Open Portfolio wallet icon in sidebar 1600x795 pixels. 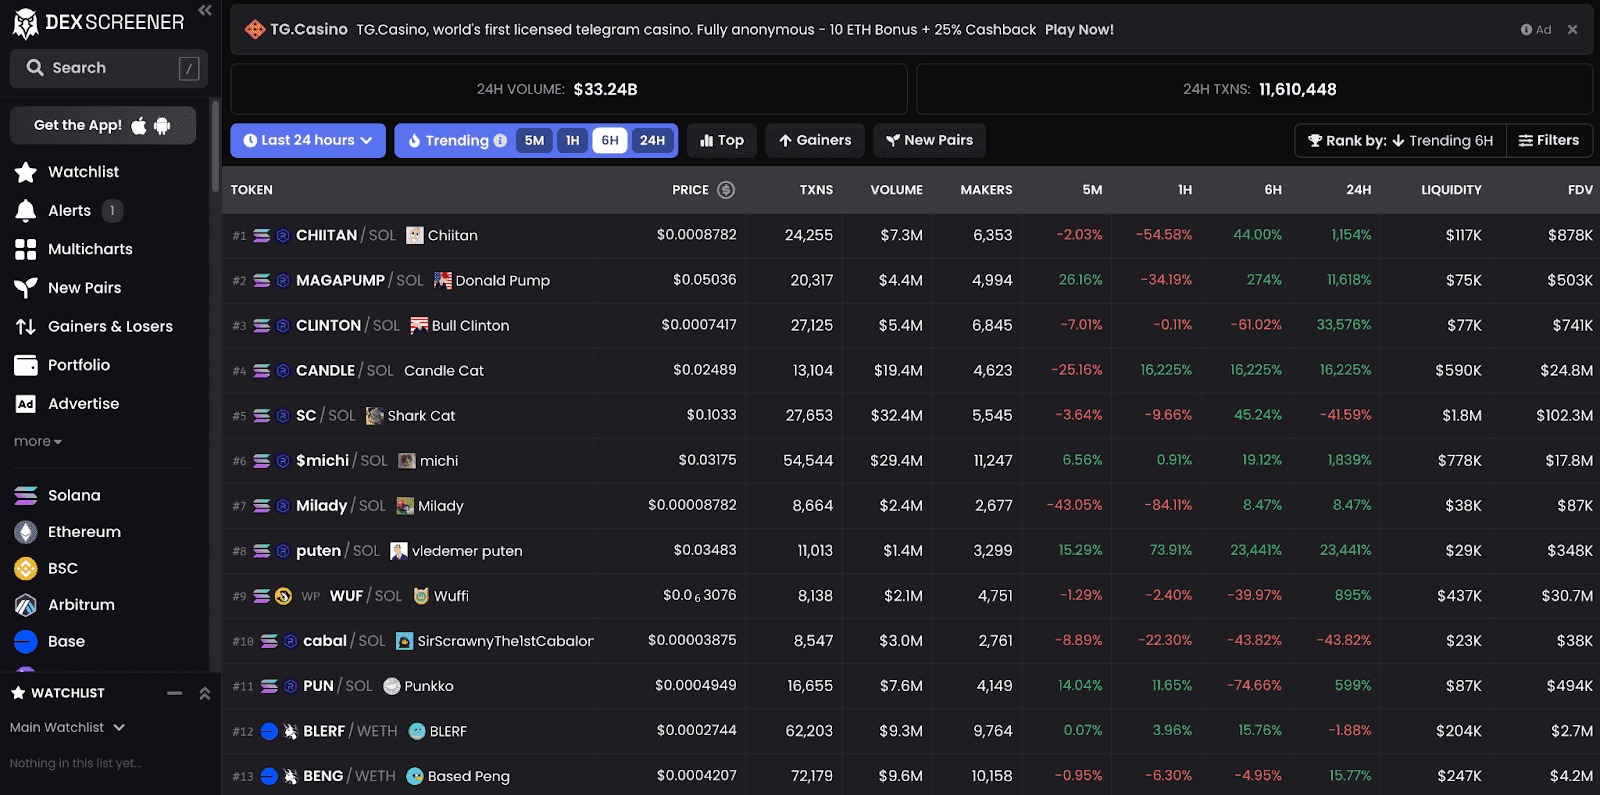pyautogui.click(x=26, y=365)
